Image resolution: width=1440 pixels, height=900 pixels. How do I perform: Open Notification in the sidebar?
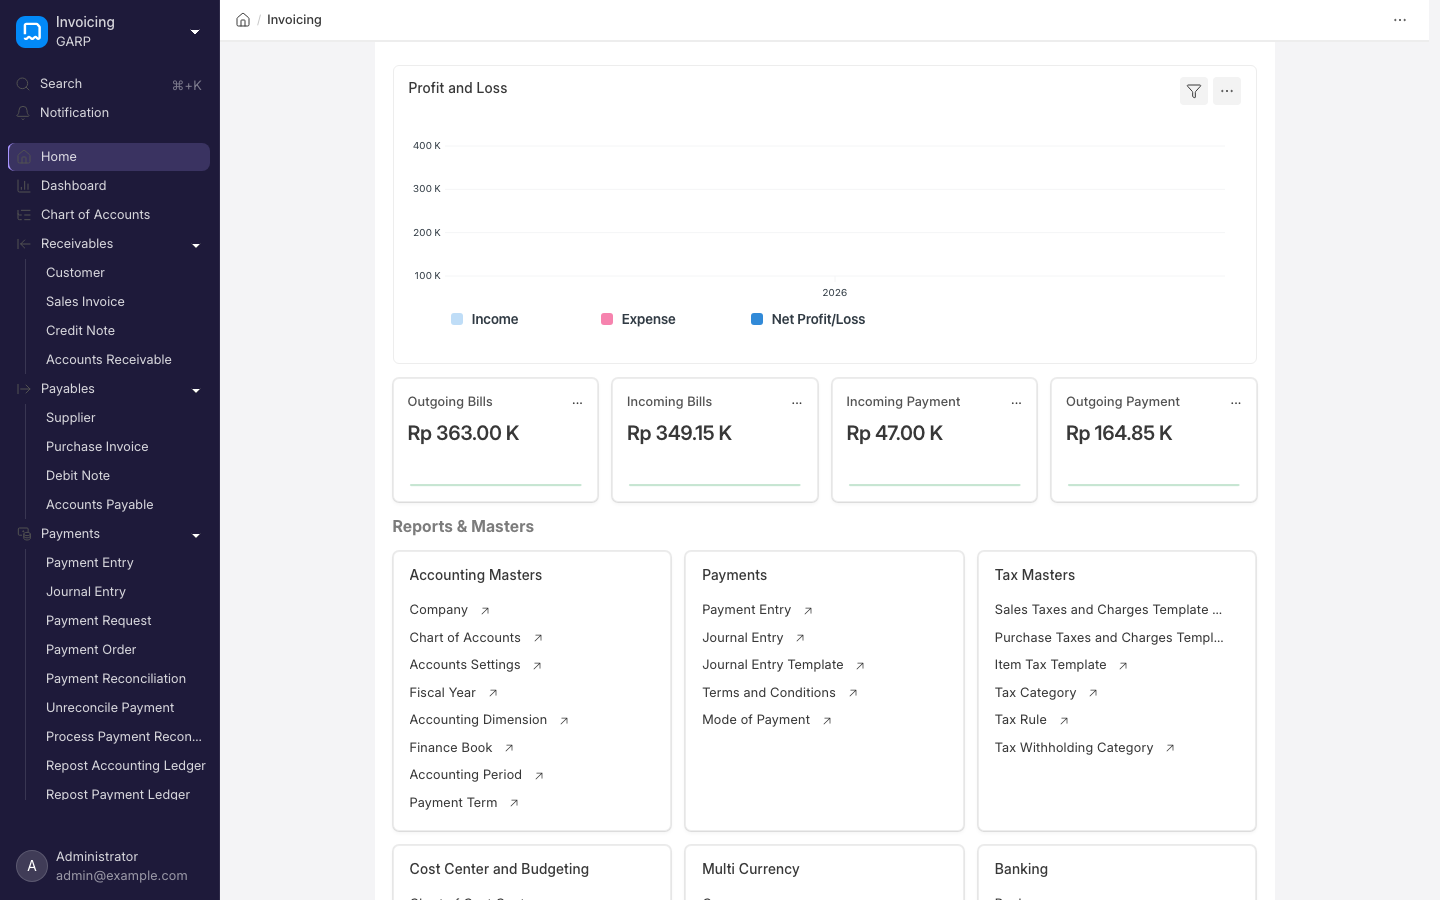pyautogui.click(x=109, y=113)
